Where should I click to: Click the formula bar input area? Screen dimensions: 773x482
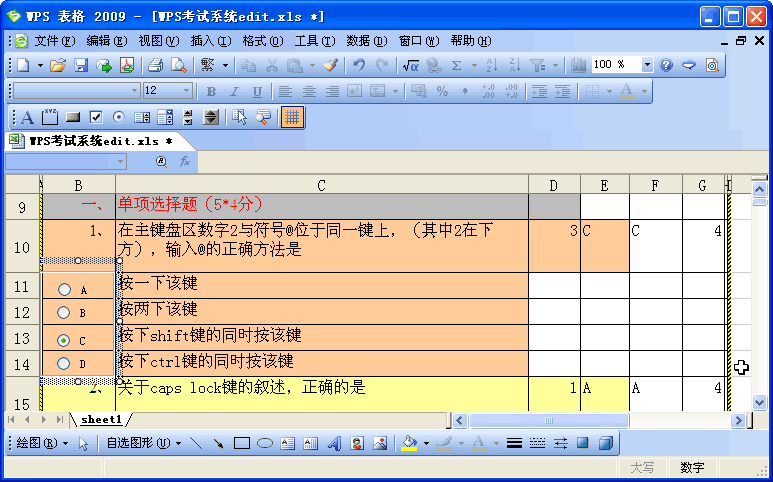tap(482, 161)
